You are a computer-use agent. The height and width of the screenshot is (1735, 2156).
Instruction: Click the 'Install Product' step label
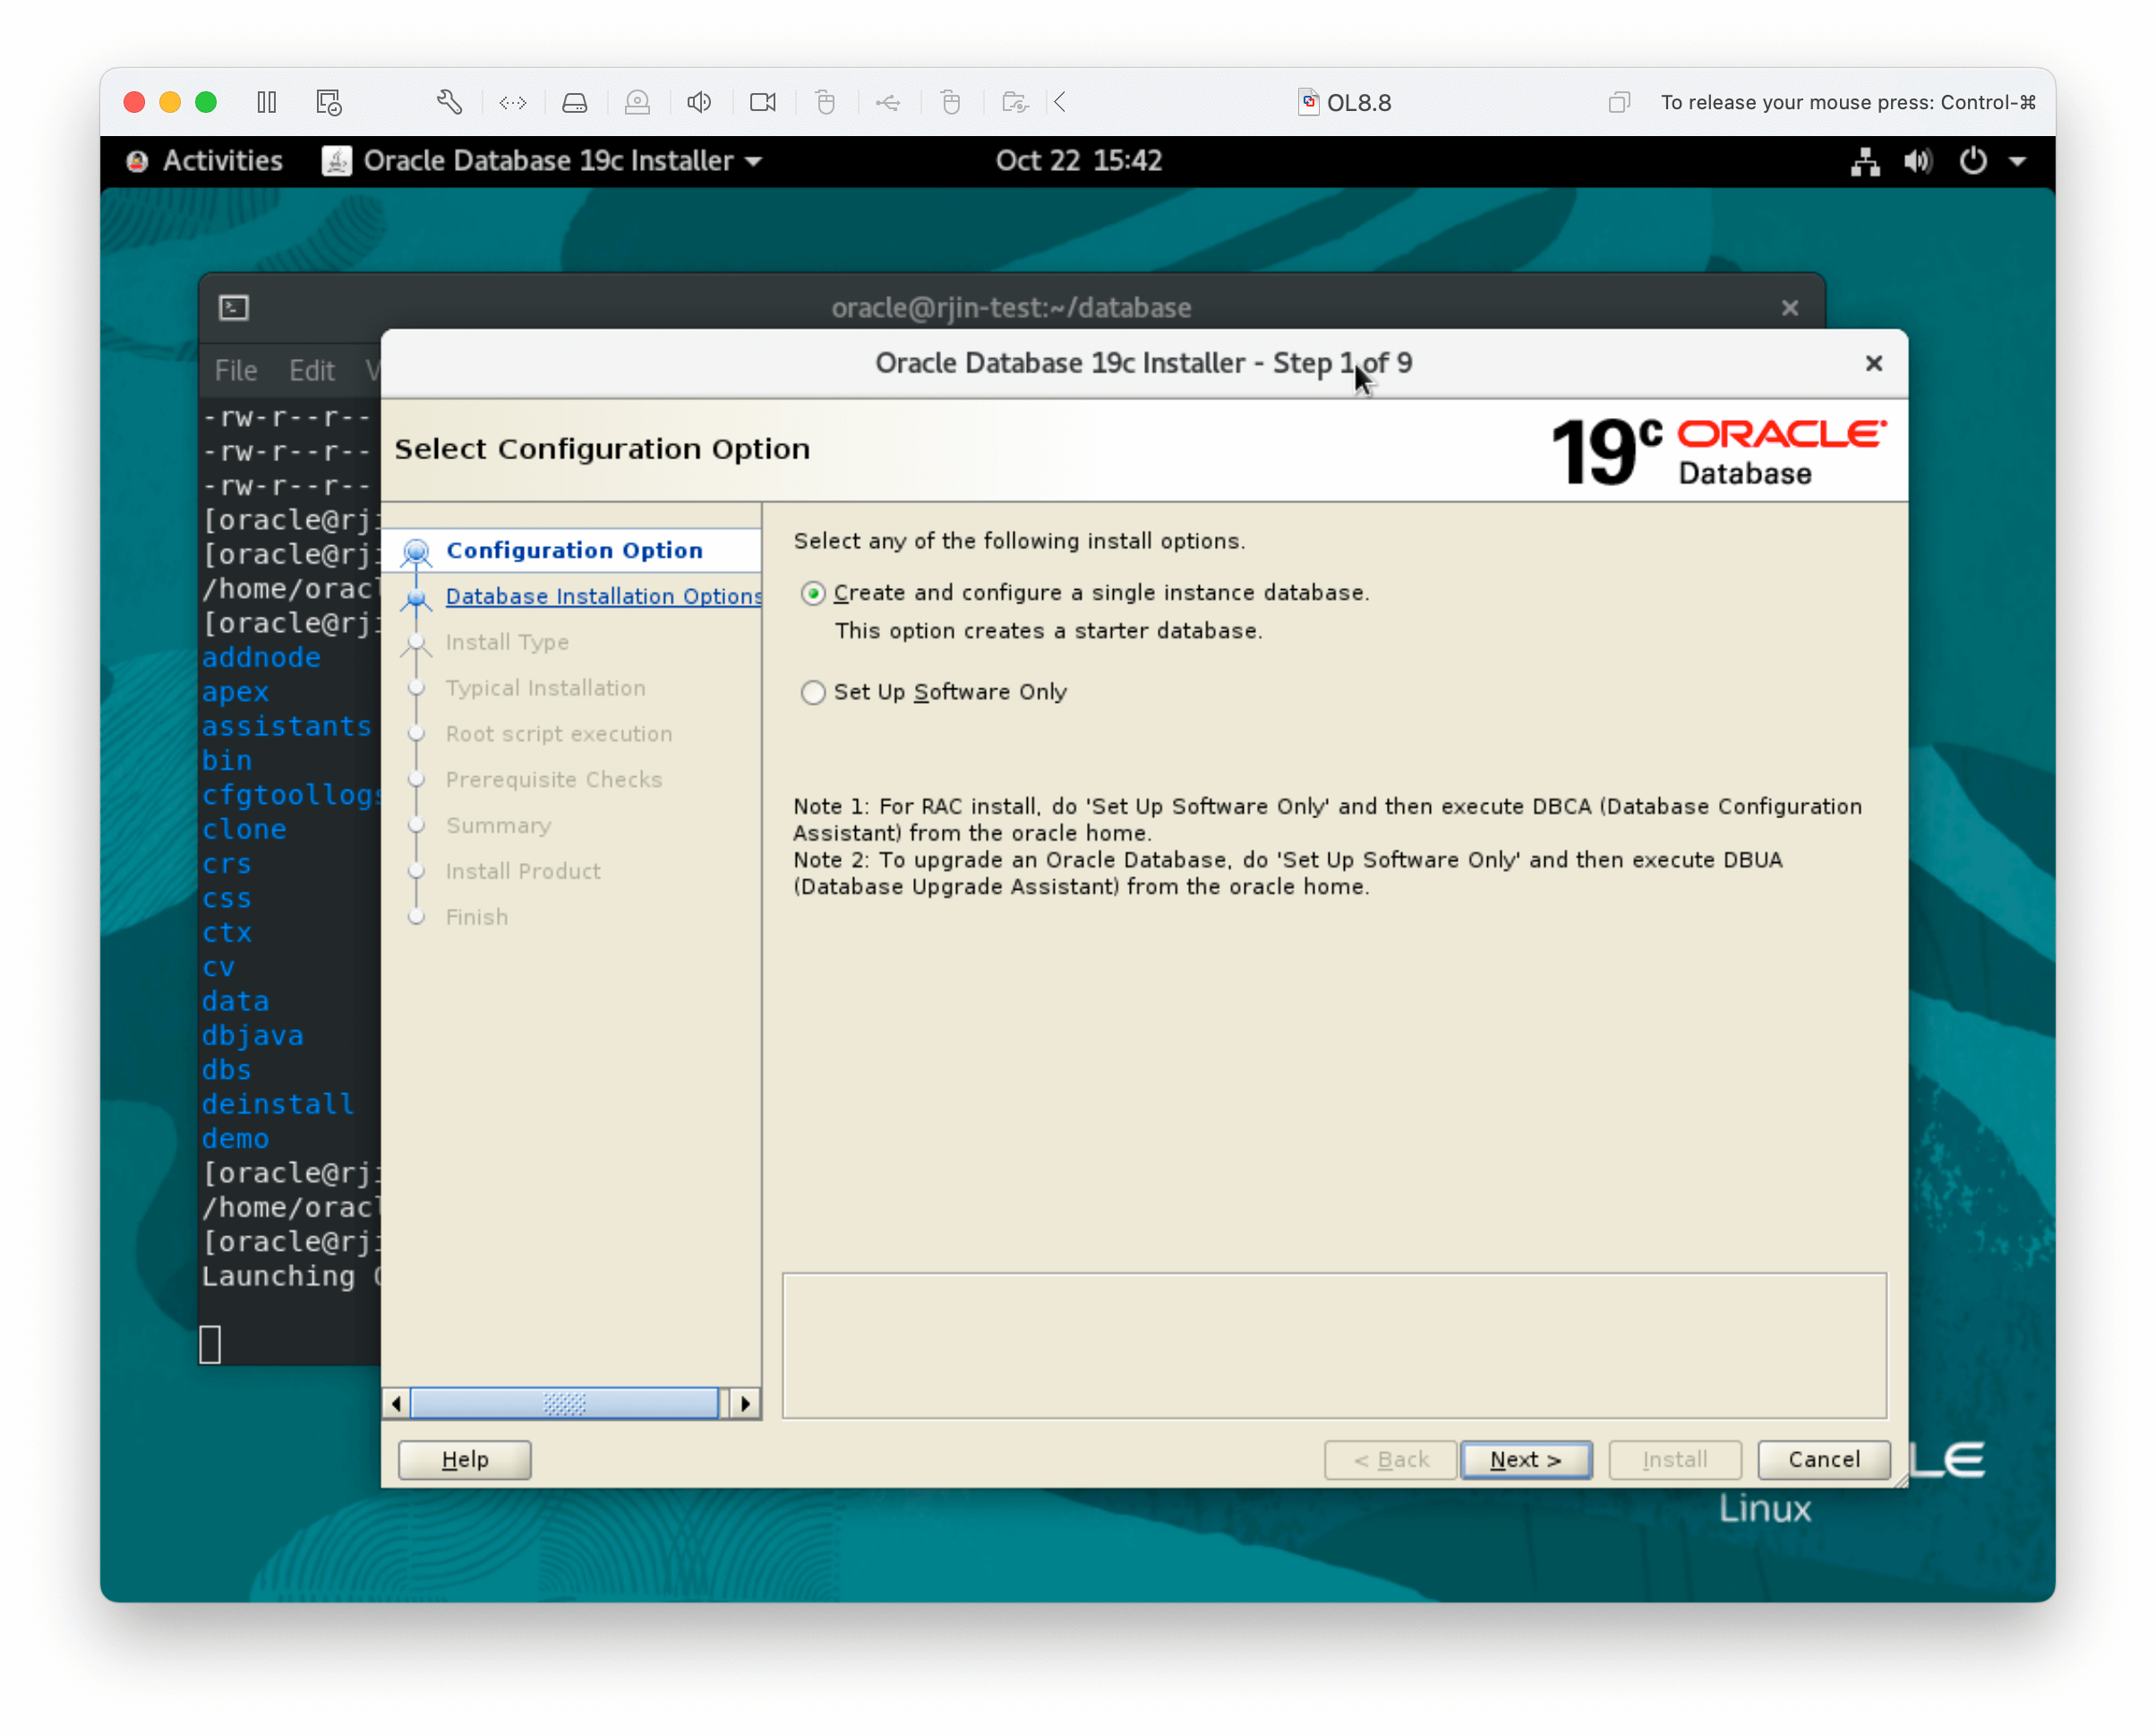523,871
